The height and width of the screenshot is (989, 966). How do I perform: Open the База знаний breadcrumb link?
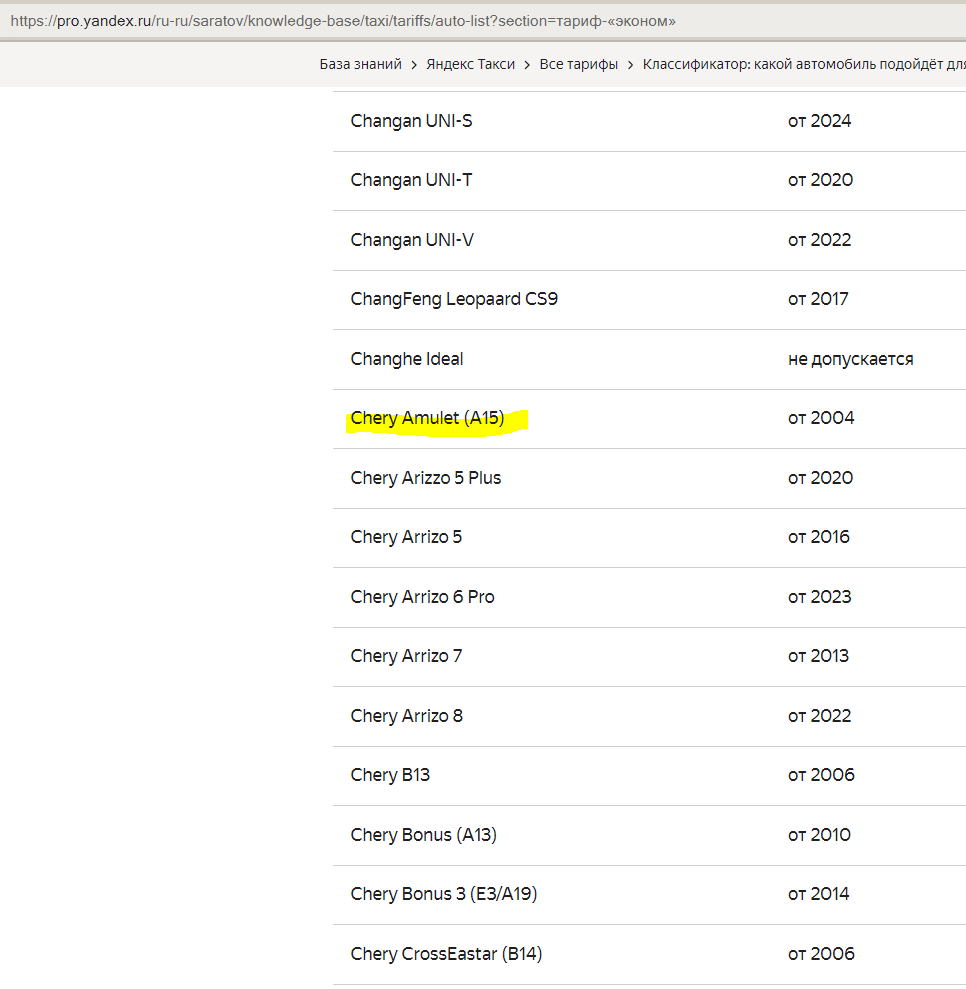360,64
